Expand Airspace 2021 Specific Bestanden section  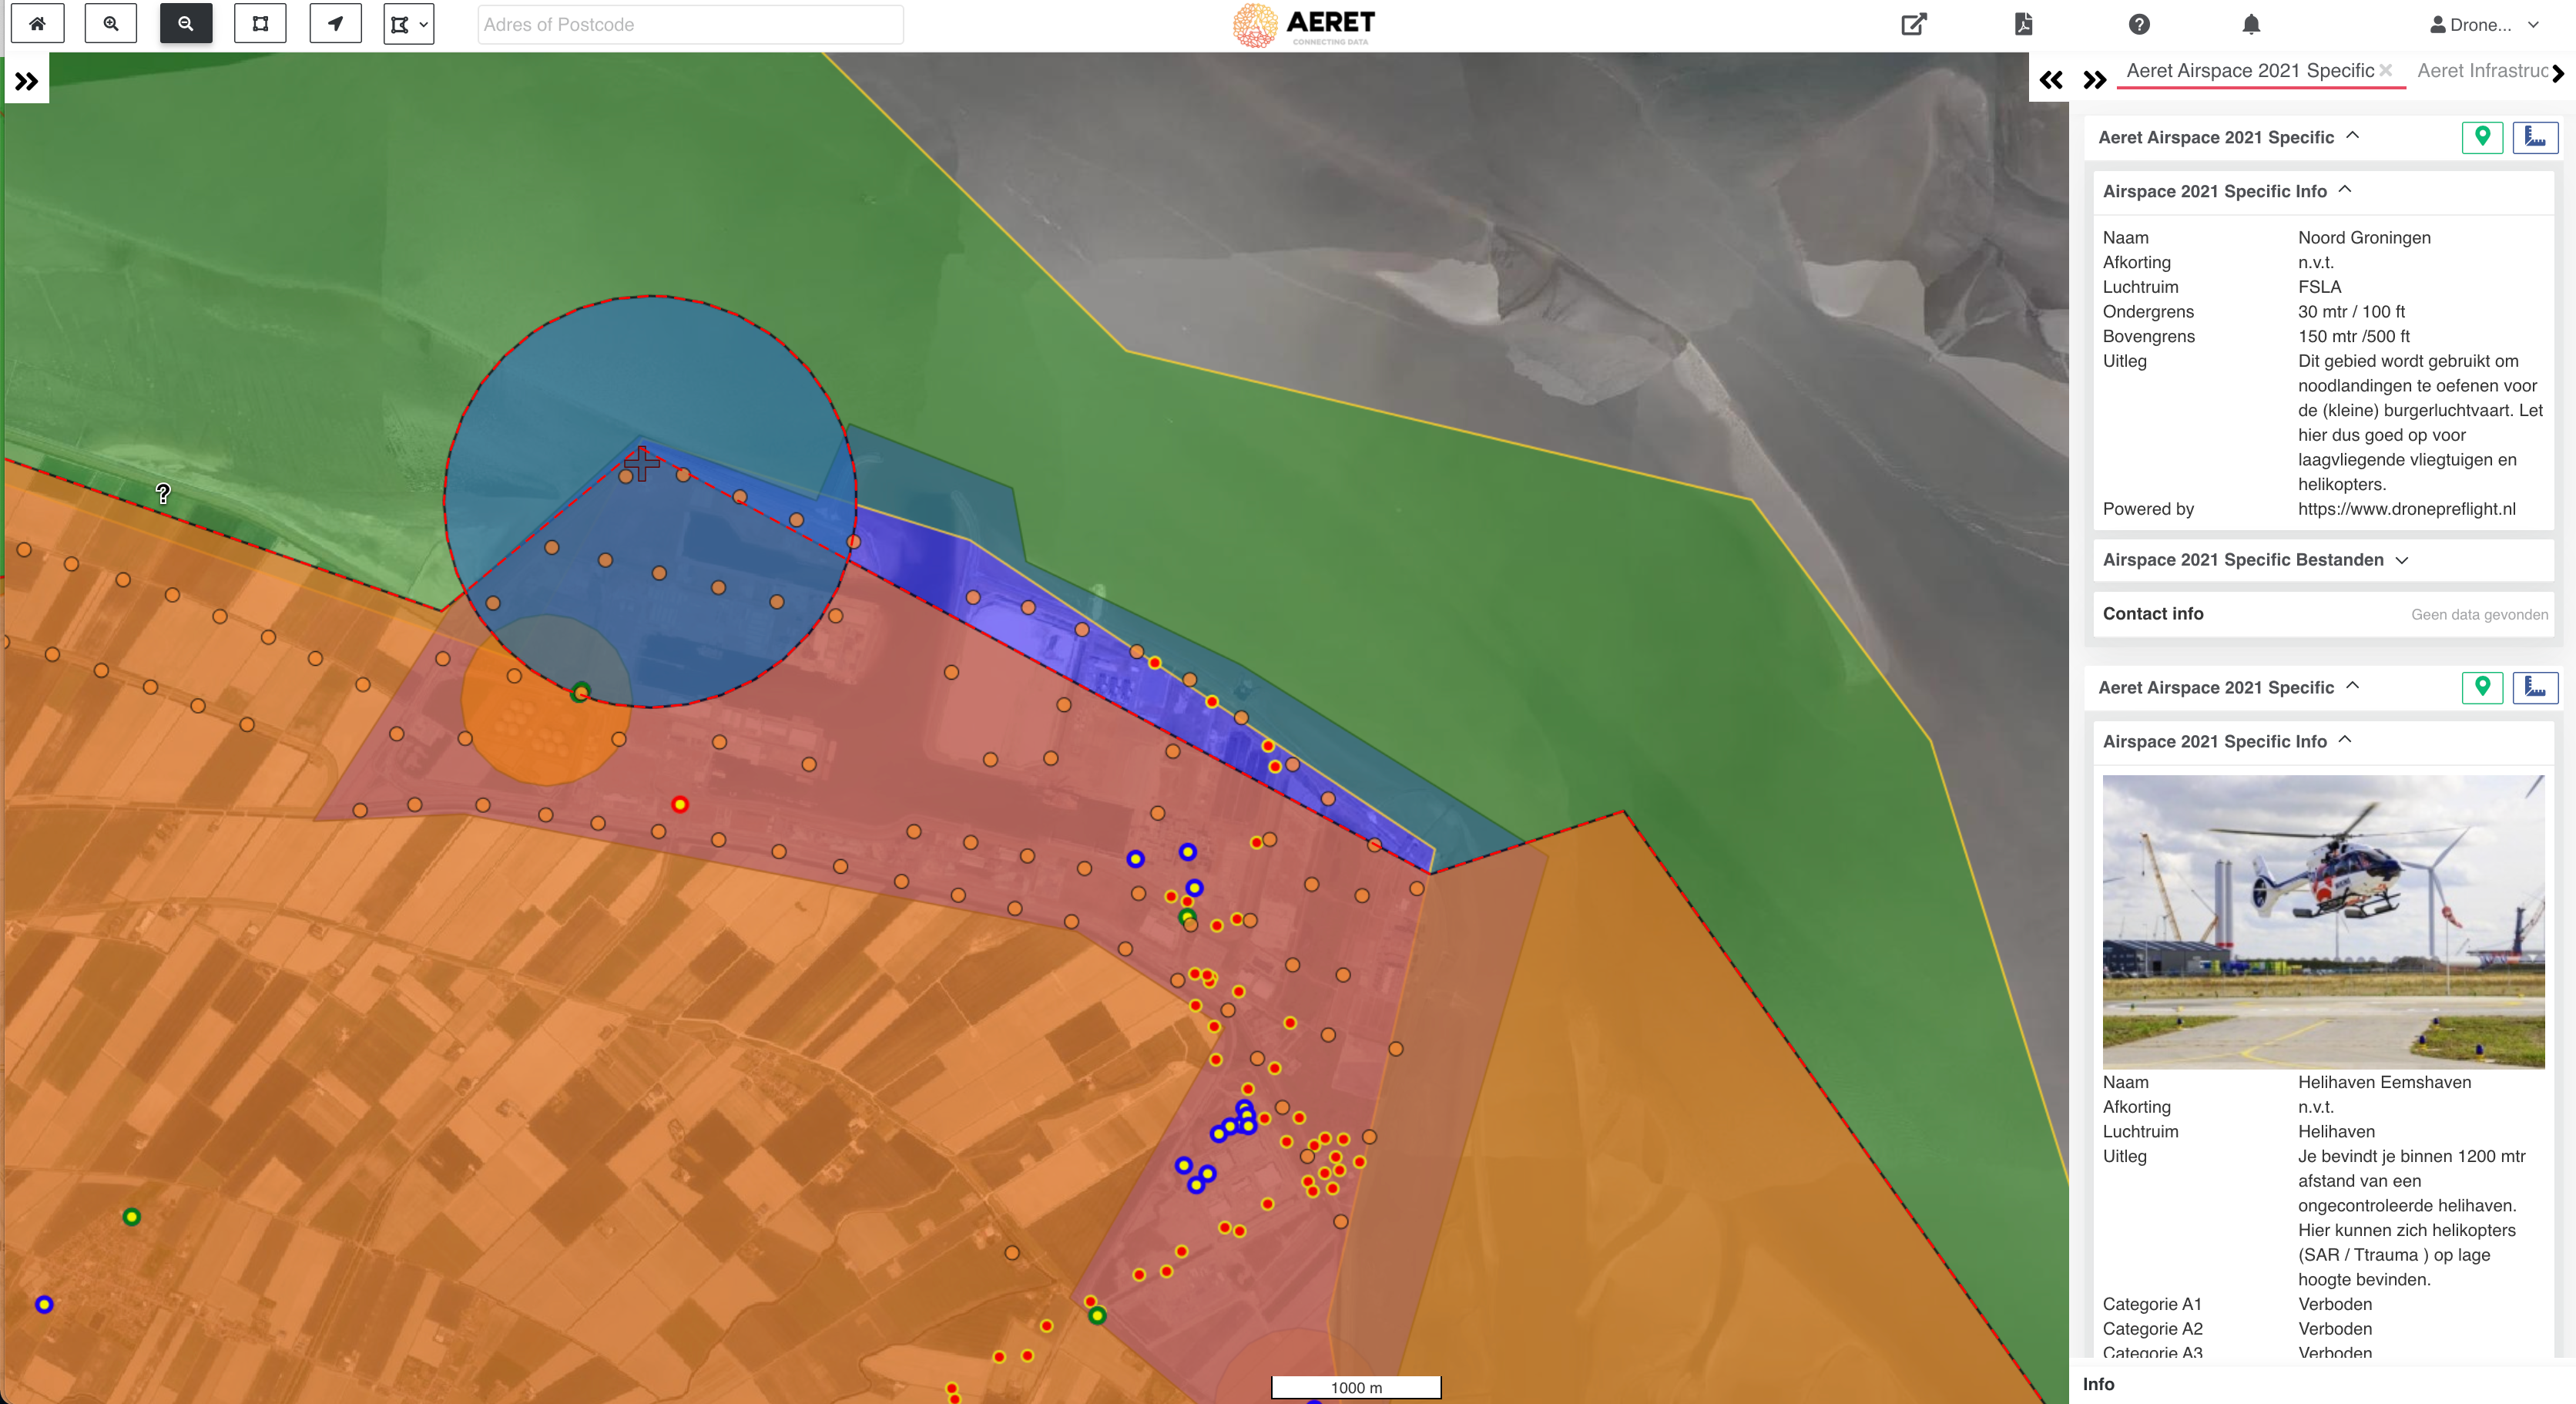tap(2322, 560)
